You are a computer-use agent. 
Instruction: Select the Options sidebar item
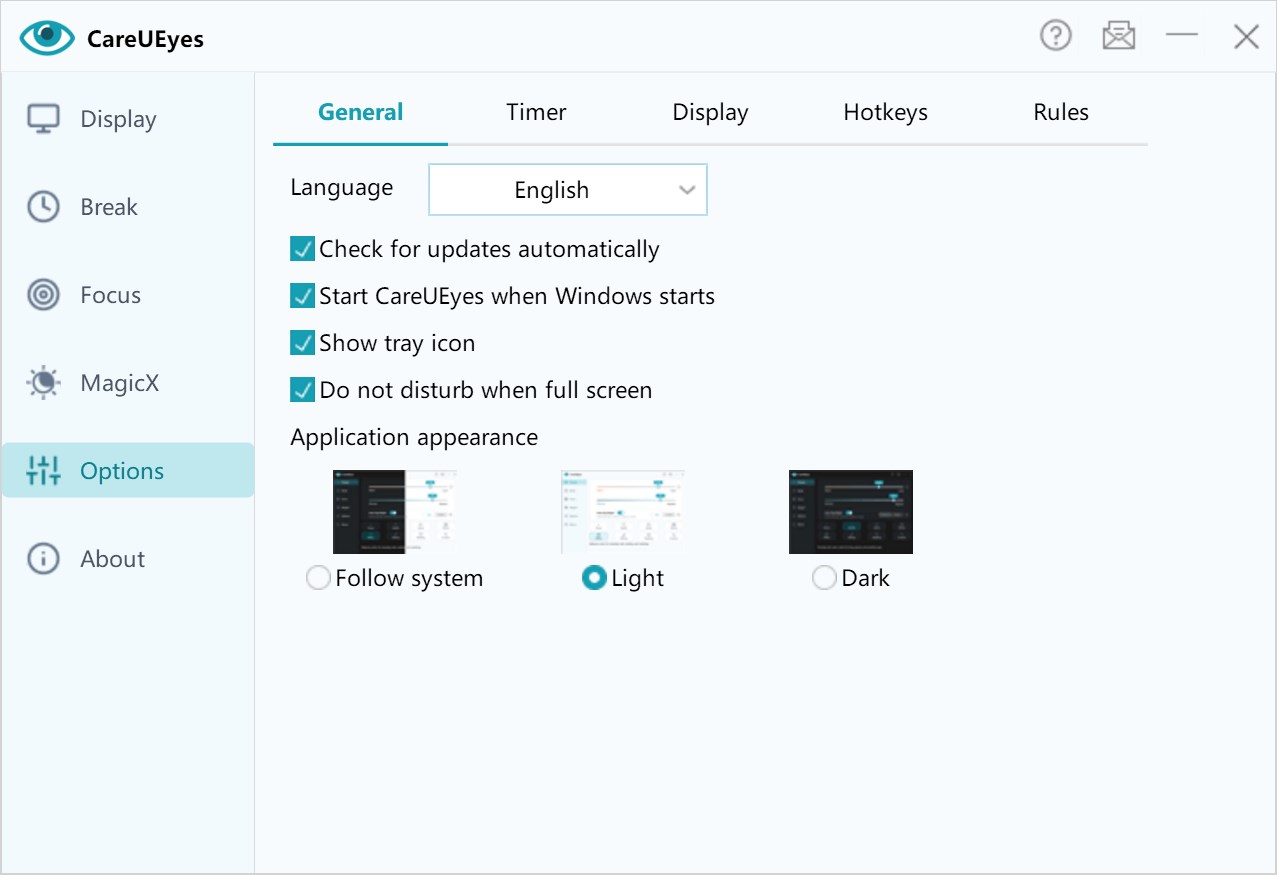tap(128, 471)
